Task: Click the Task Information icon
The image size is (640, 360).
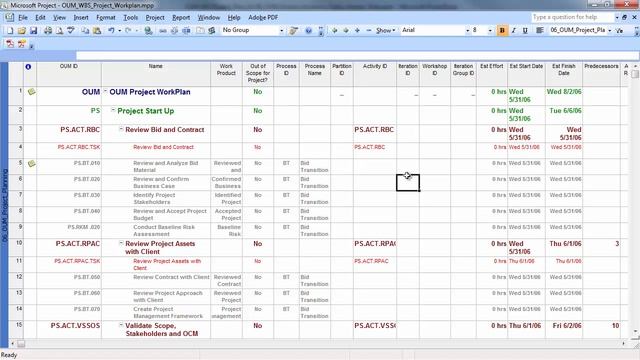Action: (200, 31)
